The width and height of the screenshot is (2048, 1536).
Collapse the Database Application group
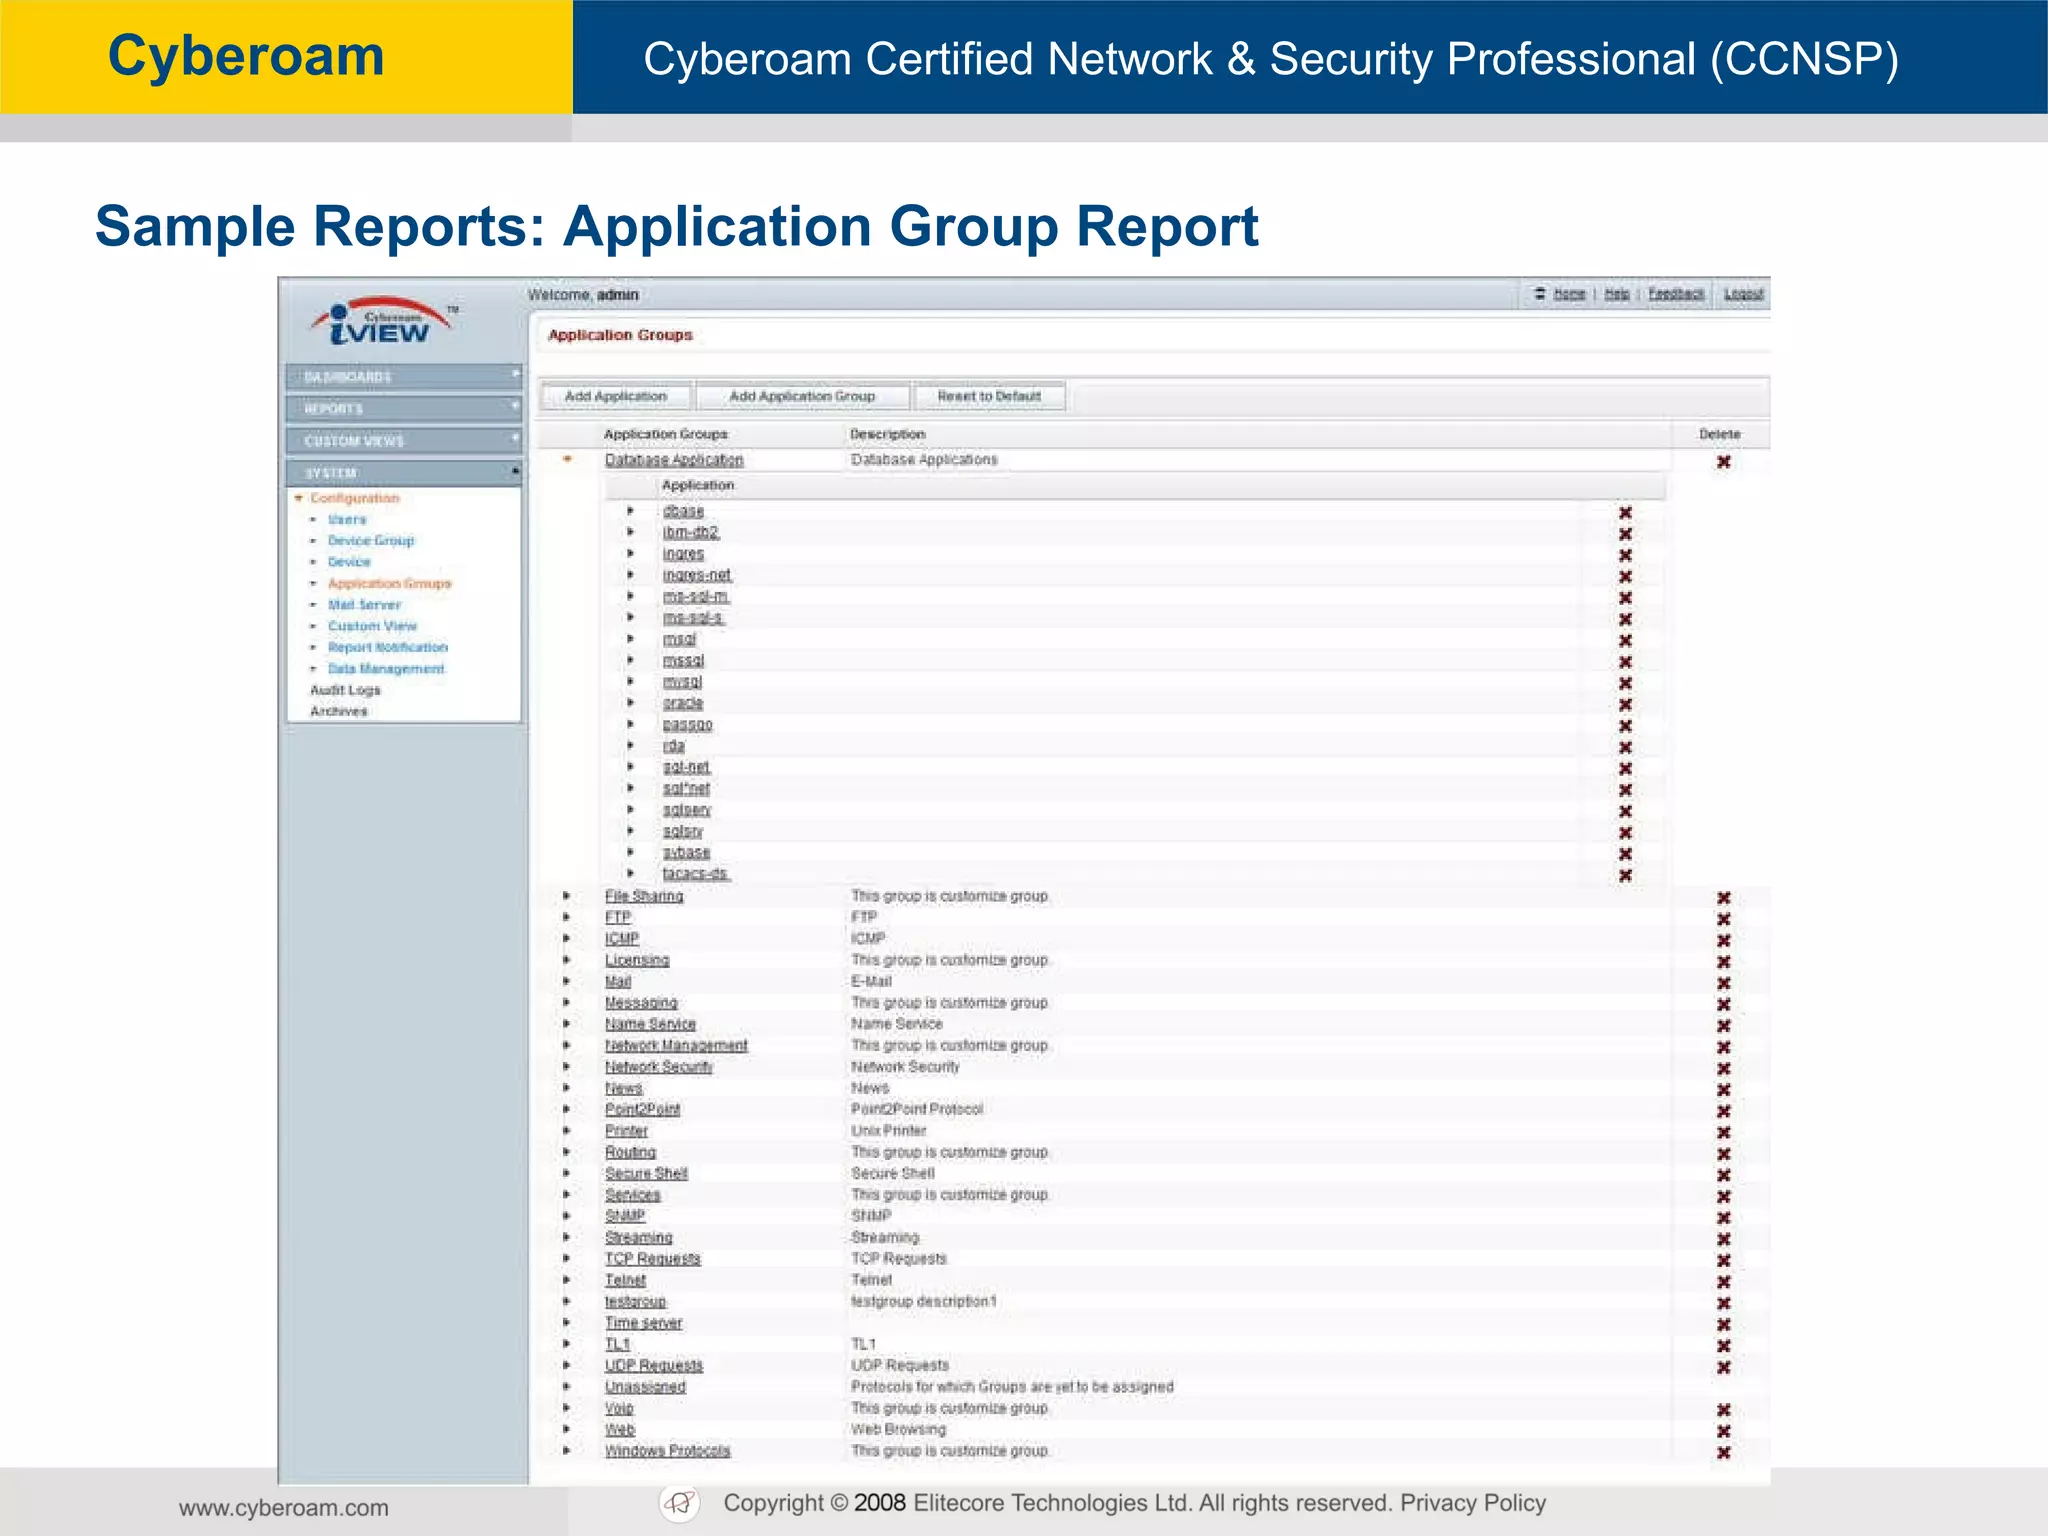(x=567, y=460)
